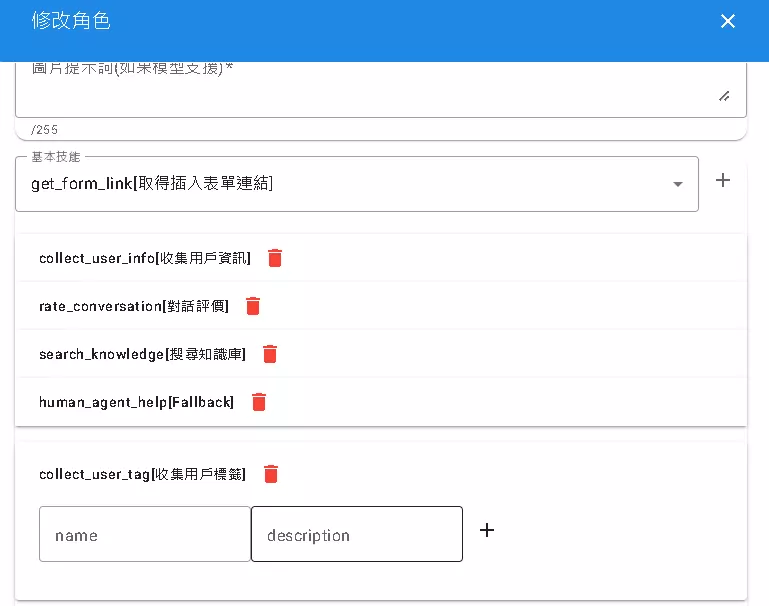Viewport: 769px width, 606px height.
Task: Click the search_knowledge[搜尋知識庫] label
Action: pos(142,354)
